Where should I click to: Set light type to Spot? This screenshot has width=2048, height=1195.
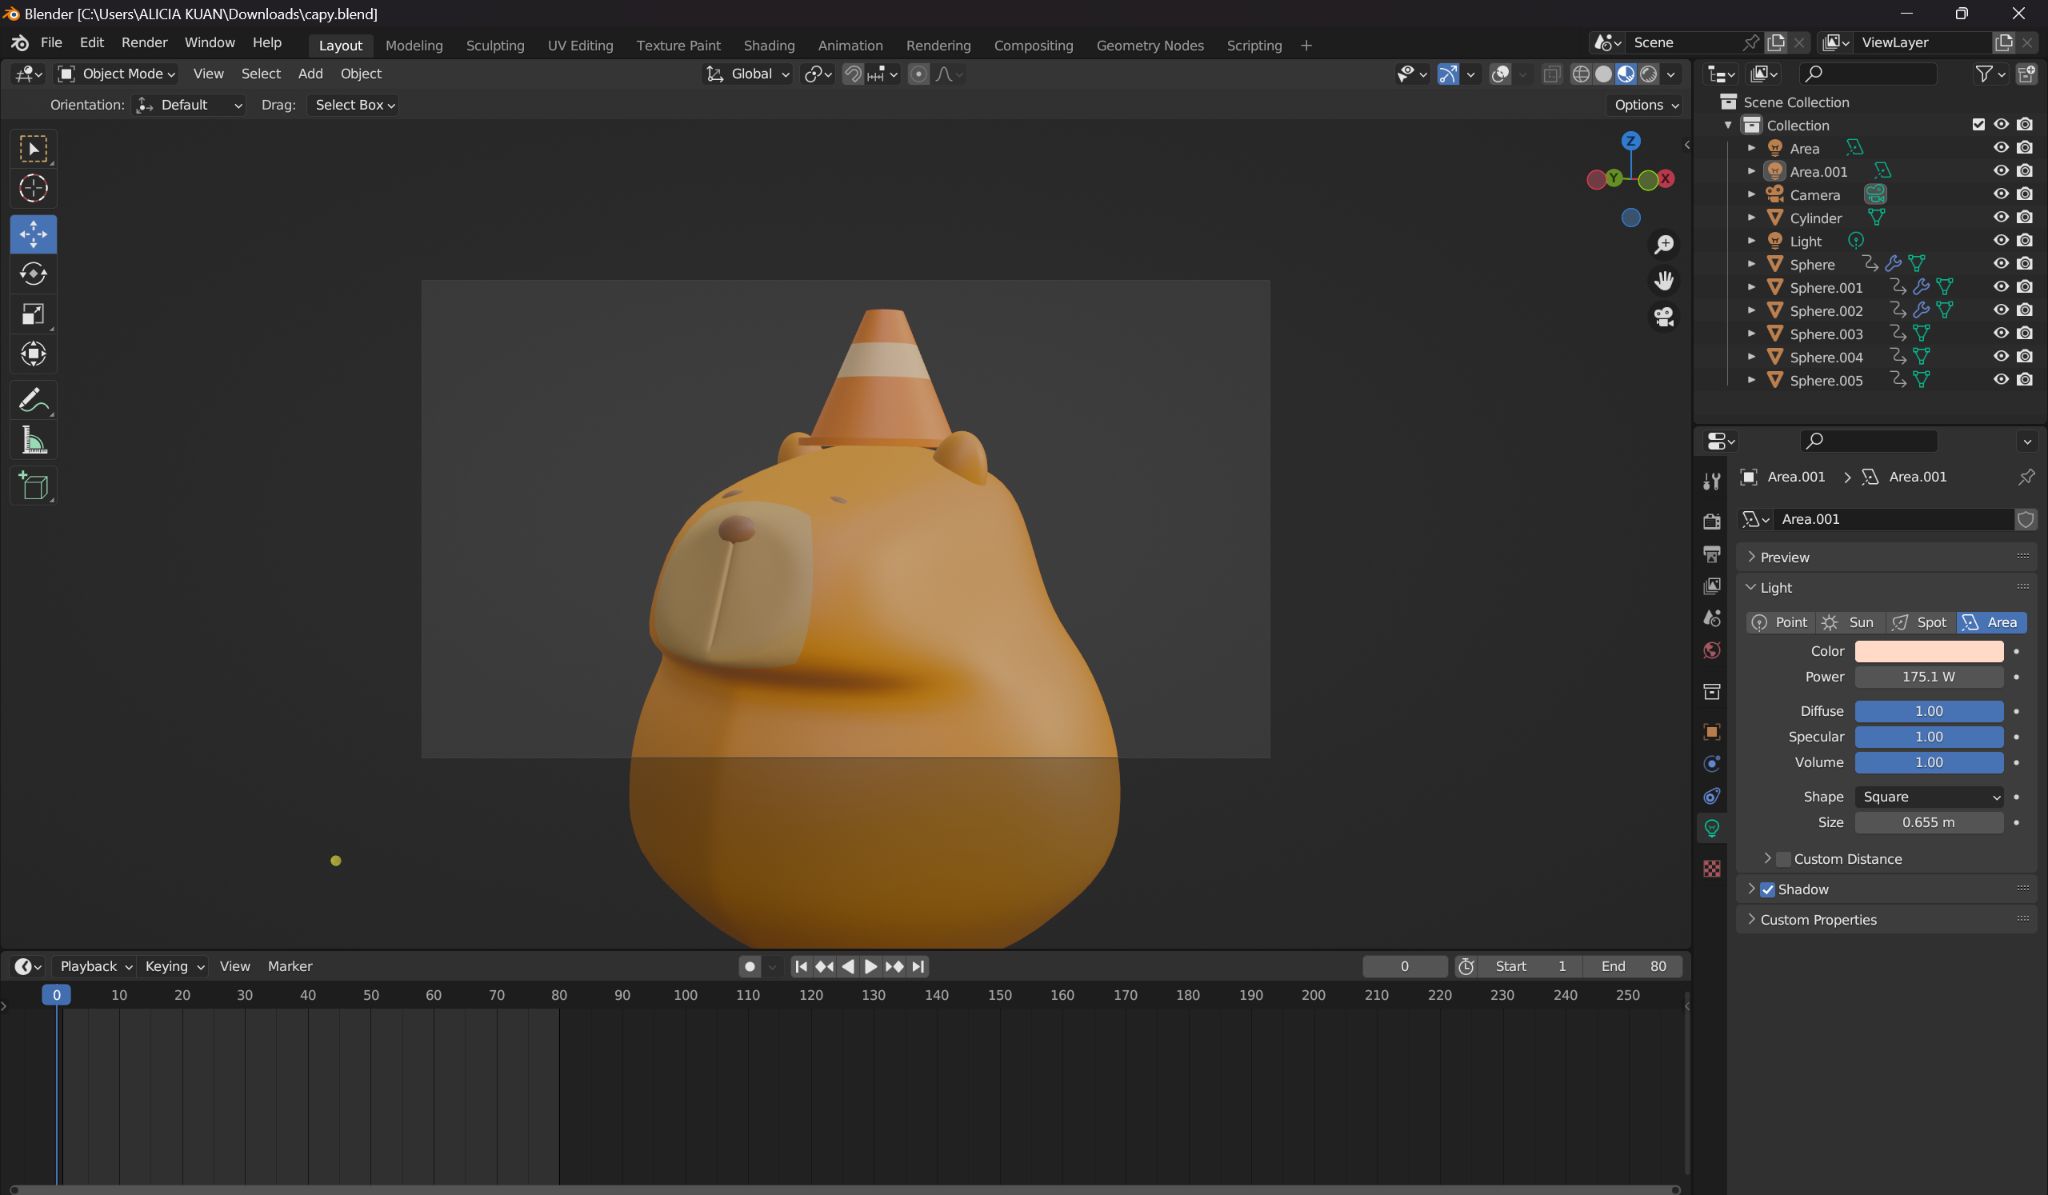pos(1920,622)
